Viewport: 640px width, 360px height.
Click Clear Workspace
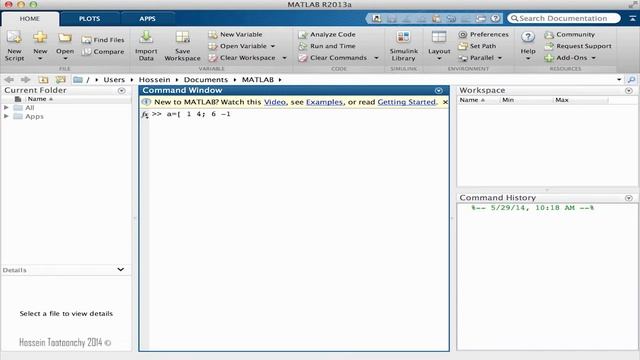(x=242, y=58)
